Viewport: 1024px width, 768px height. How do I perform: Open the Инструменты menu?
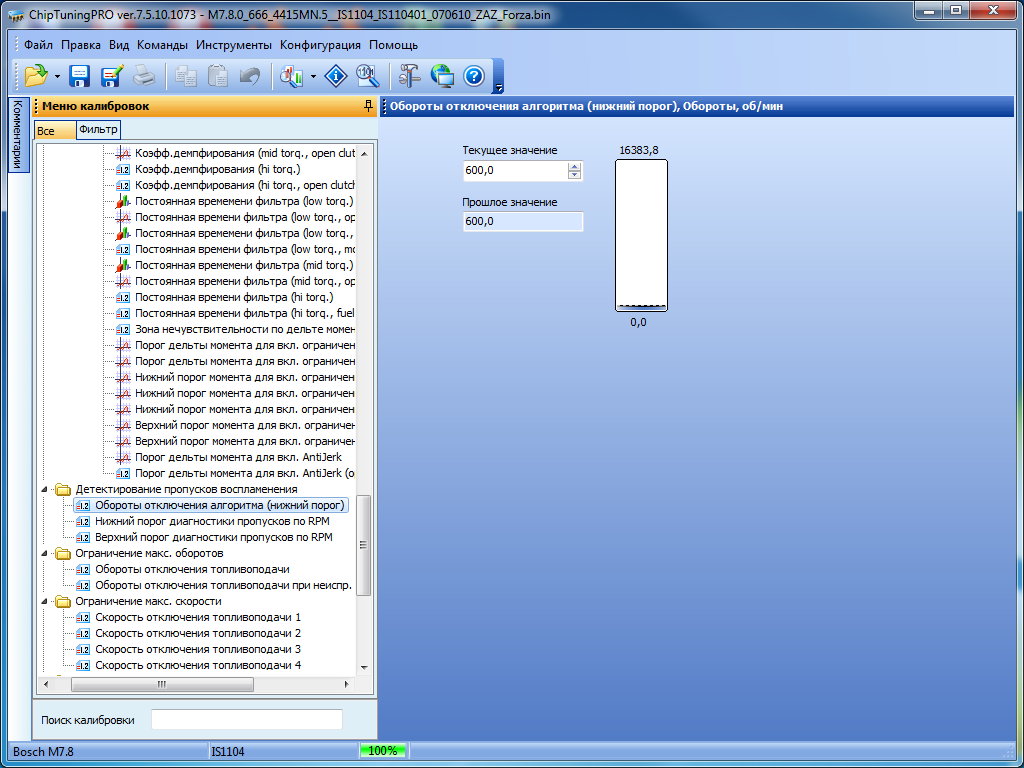pos(233,45)
